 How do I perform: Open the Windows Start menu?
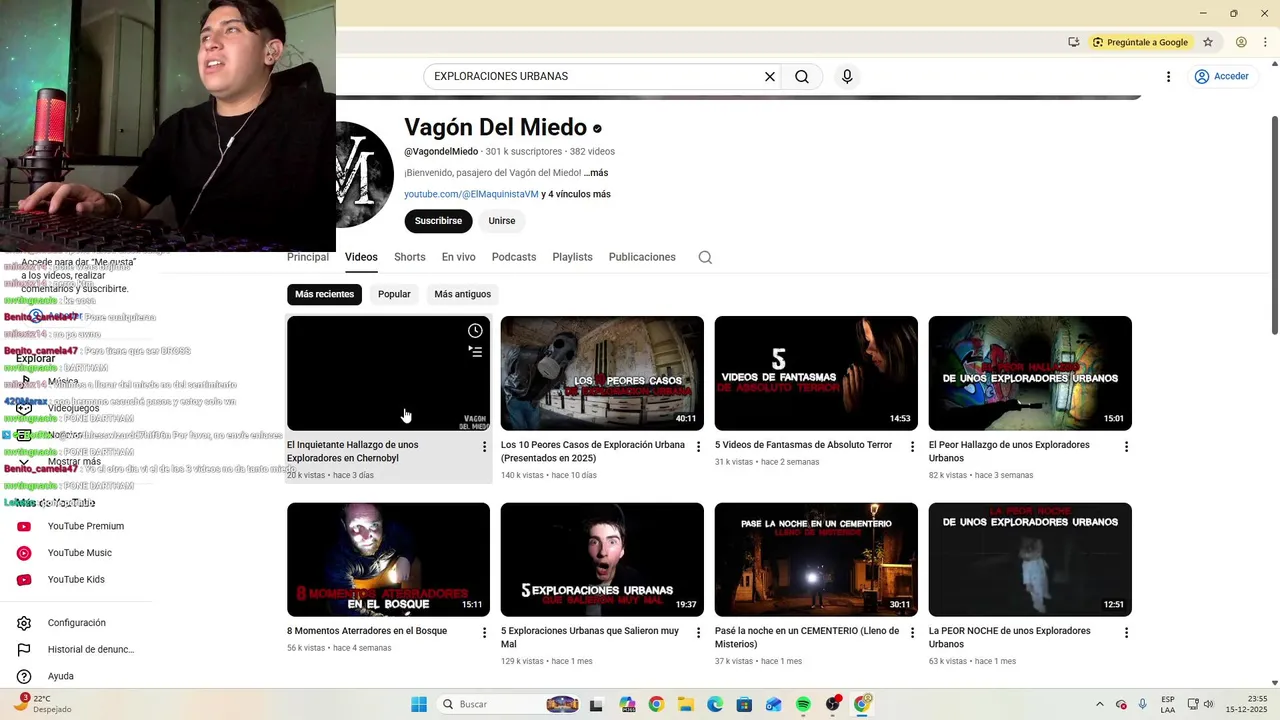click(x=419, y=704)
